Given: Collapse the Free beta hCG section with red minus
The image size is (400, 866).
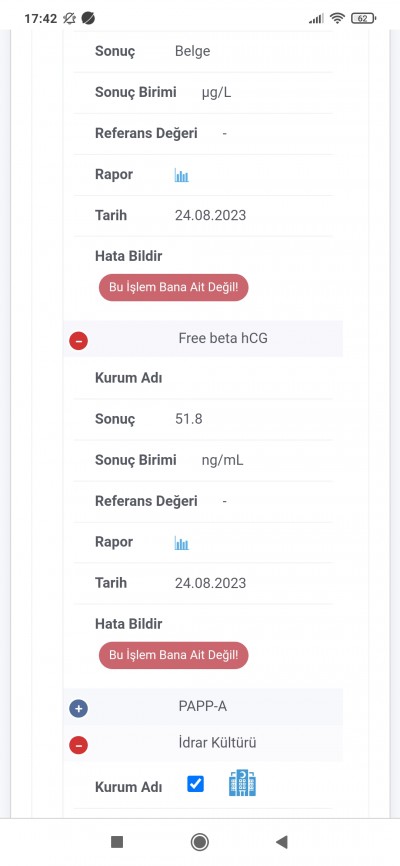Looking at the screenshot, I should pos(78,341).
